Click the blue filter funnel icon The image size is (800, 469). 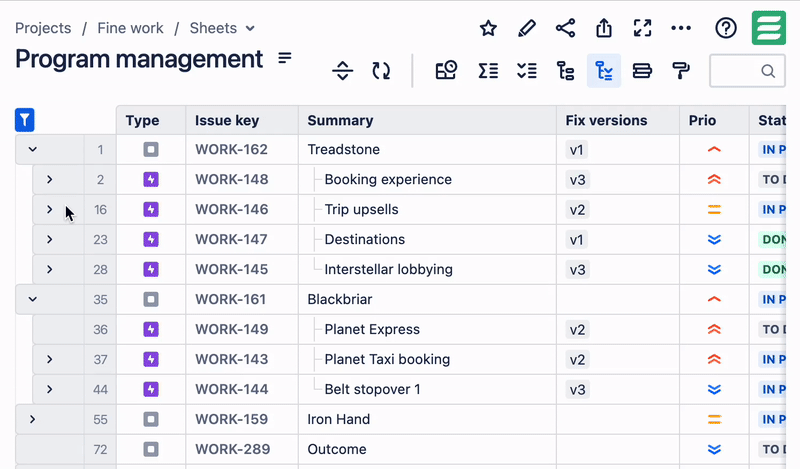(24, 120)
